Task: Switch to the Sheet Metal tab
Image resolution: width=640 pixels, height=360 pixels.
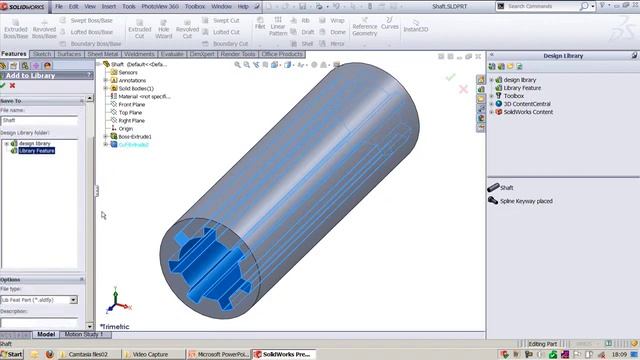Action: tap(103, 54)
